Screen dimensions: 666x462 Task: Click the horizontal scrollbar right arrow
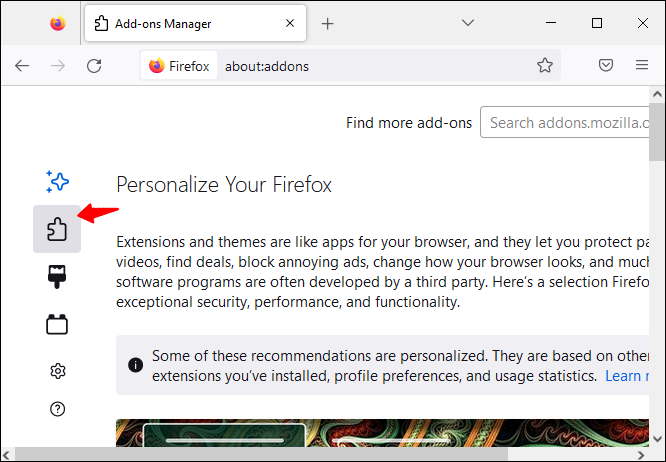tap(641, 455)
